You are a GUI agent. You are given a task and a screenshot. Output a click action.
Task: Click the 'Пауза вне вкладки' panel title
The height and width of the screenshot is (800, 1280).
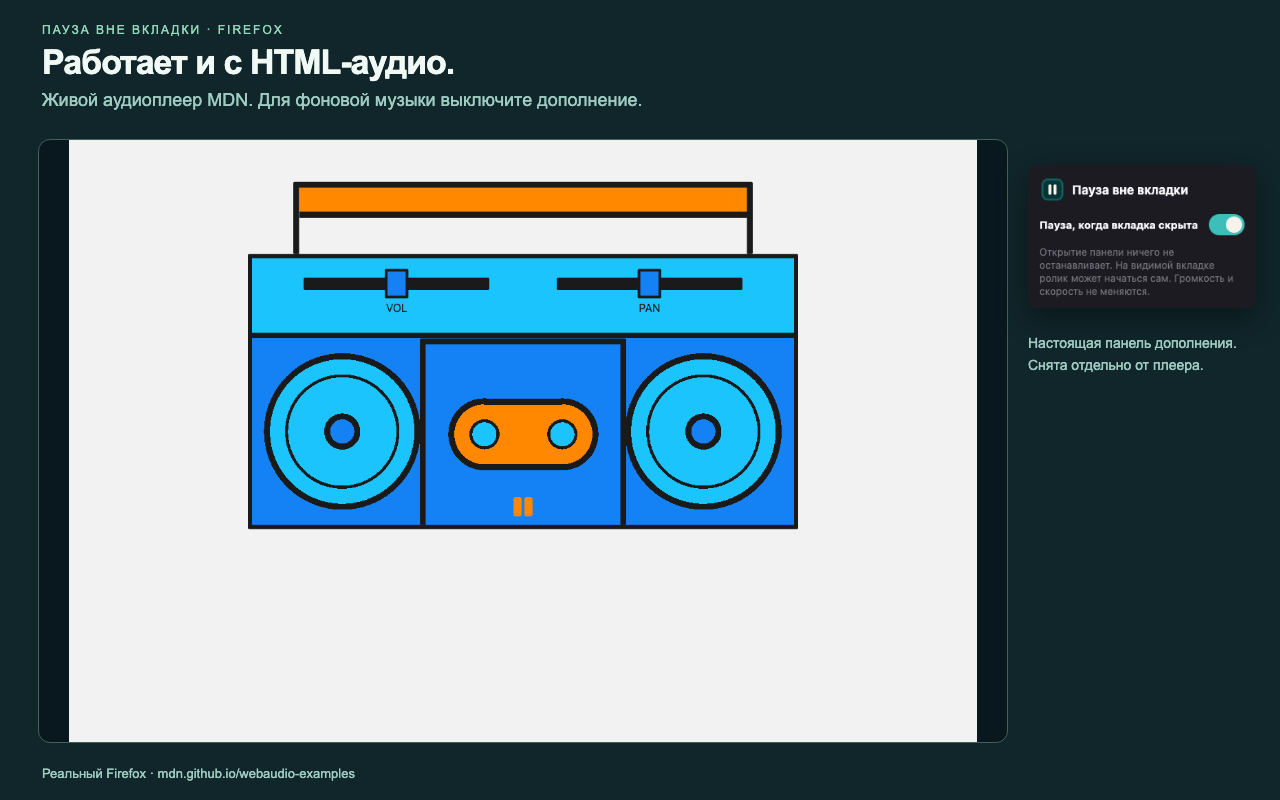point(1130,190)
